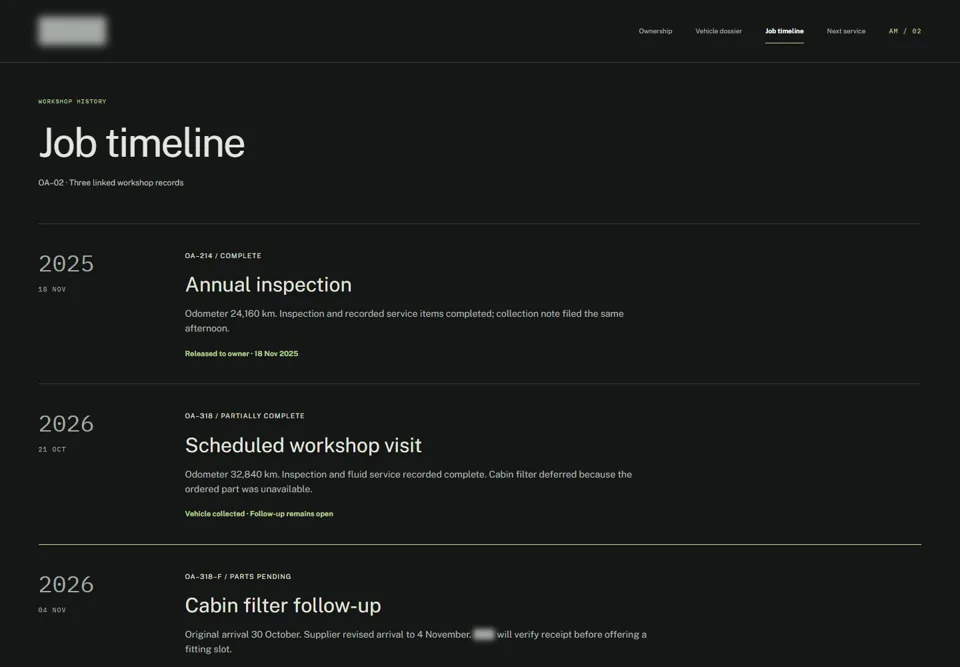Click 'Vehicle collected · Follow-up remains open' note
Image resolution: width=960 pixels, height=667 pixels.
click(259, 514)
